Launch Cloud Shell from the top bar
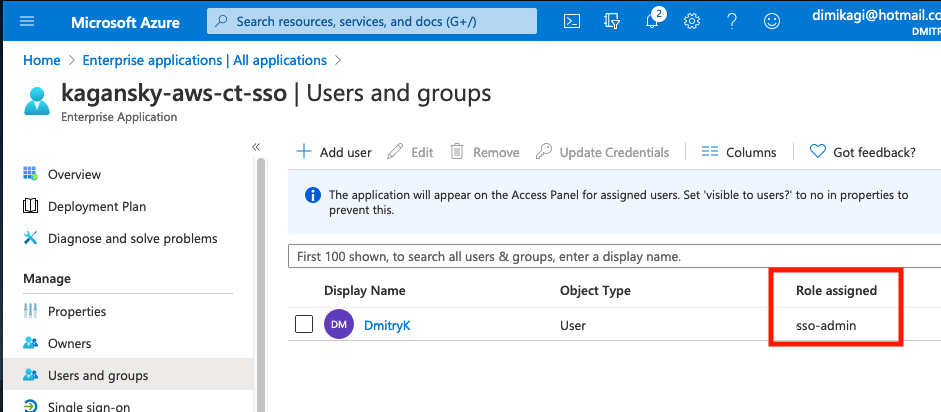This screenshot has width=941, height=412. 572,20
